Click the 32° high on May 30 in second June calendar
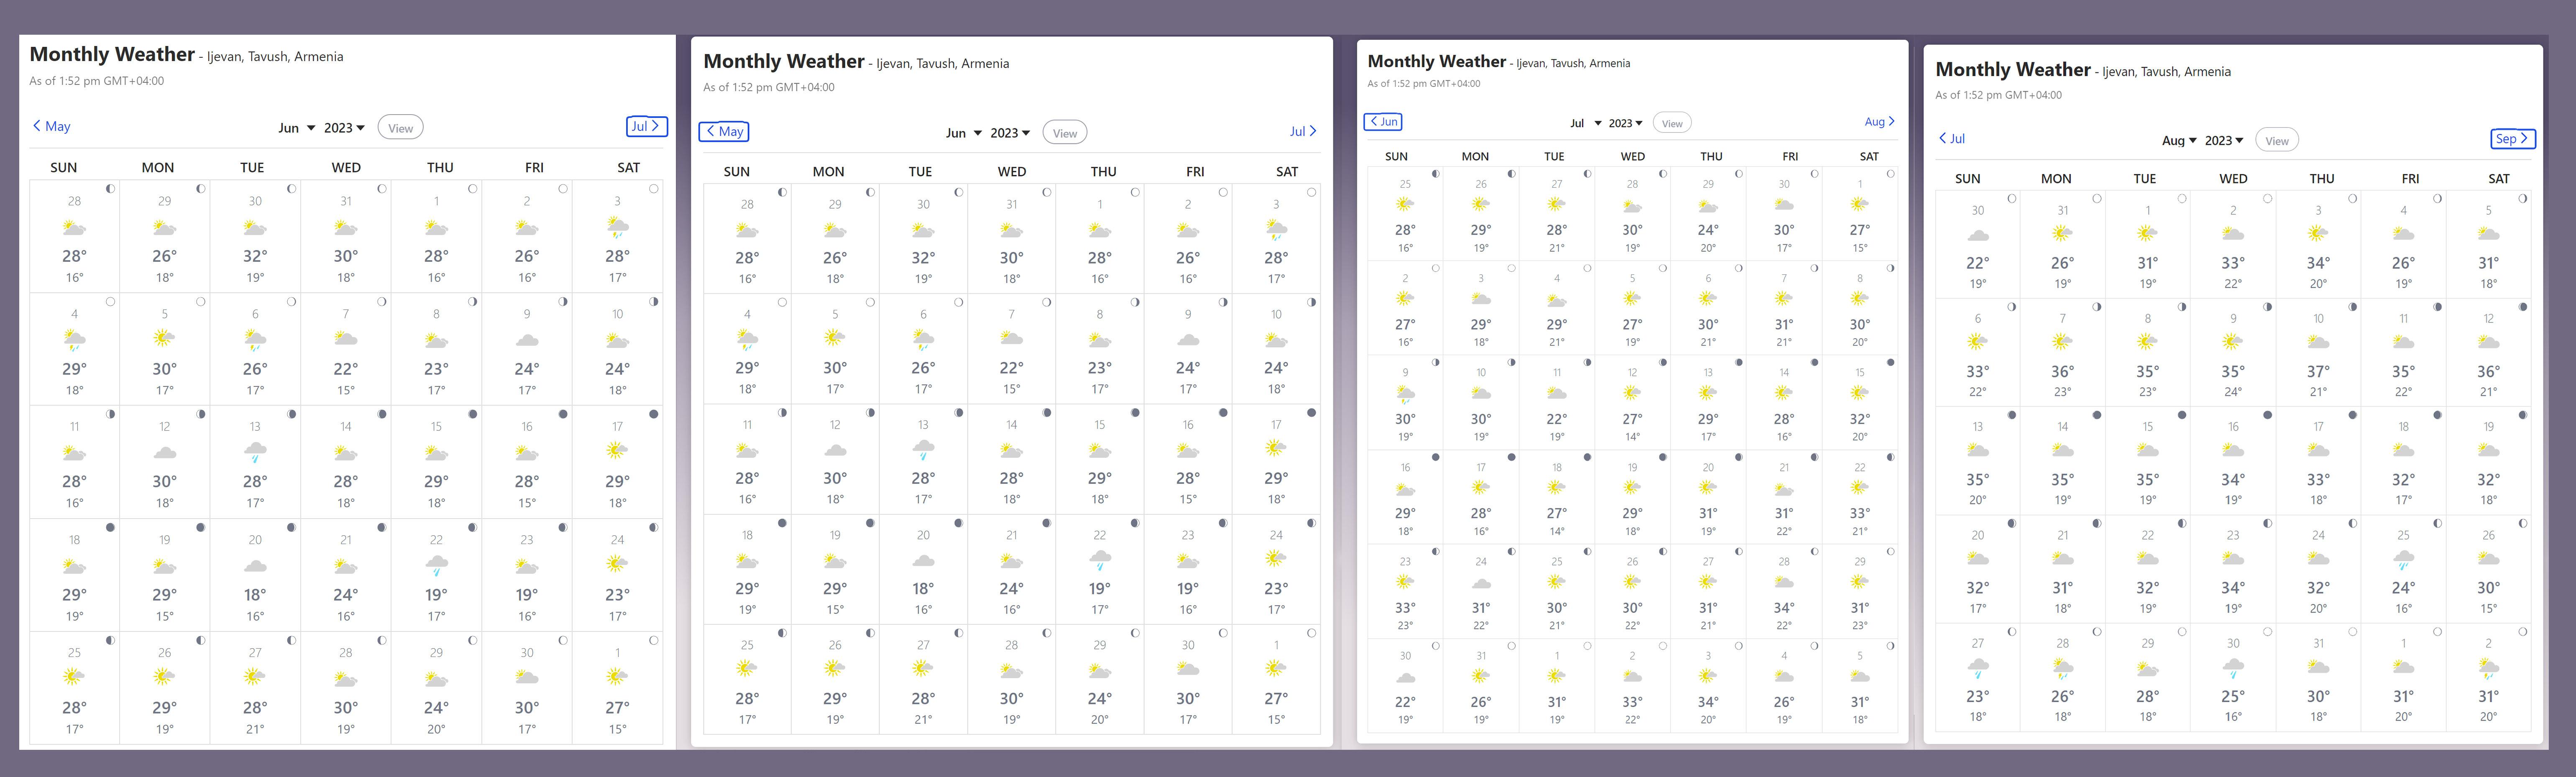This screenshot has width=2576, height=777. tap(923, 258)
